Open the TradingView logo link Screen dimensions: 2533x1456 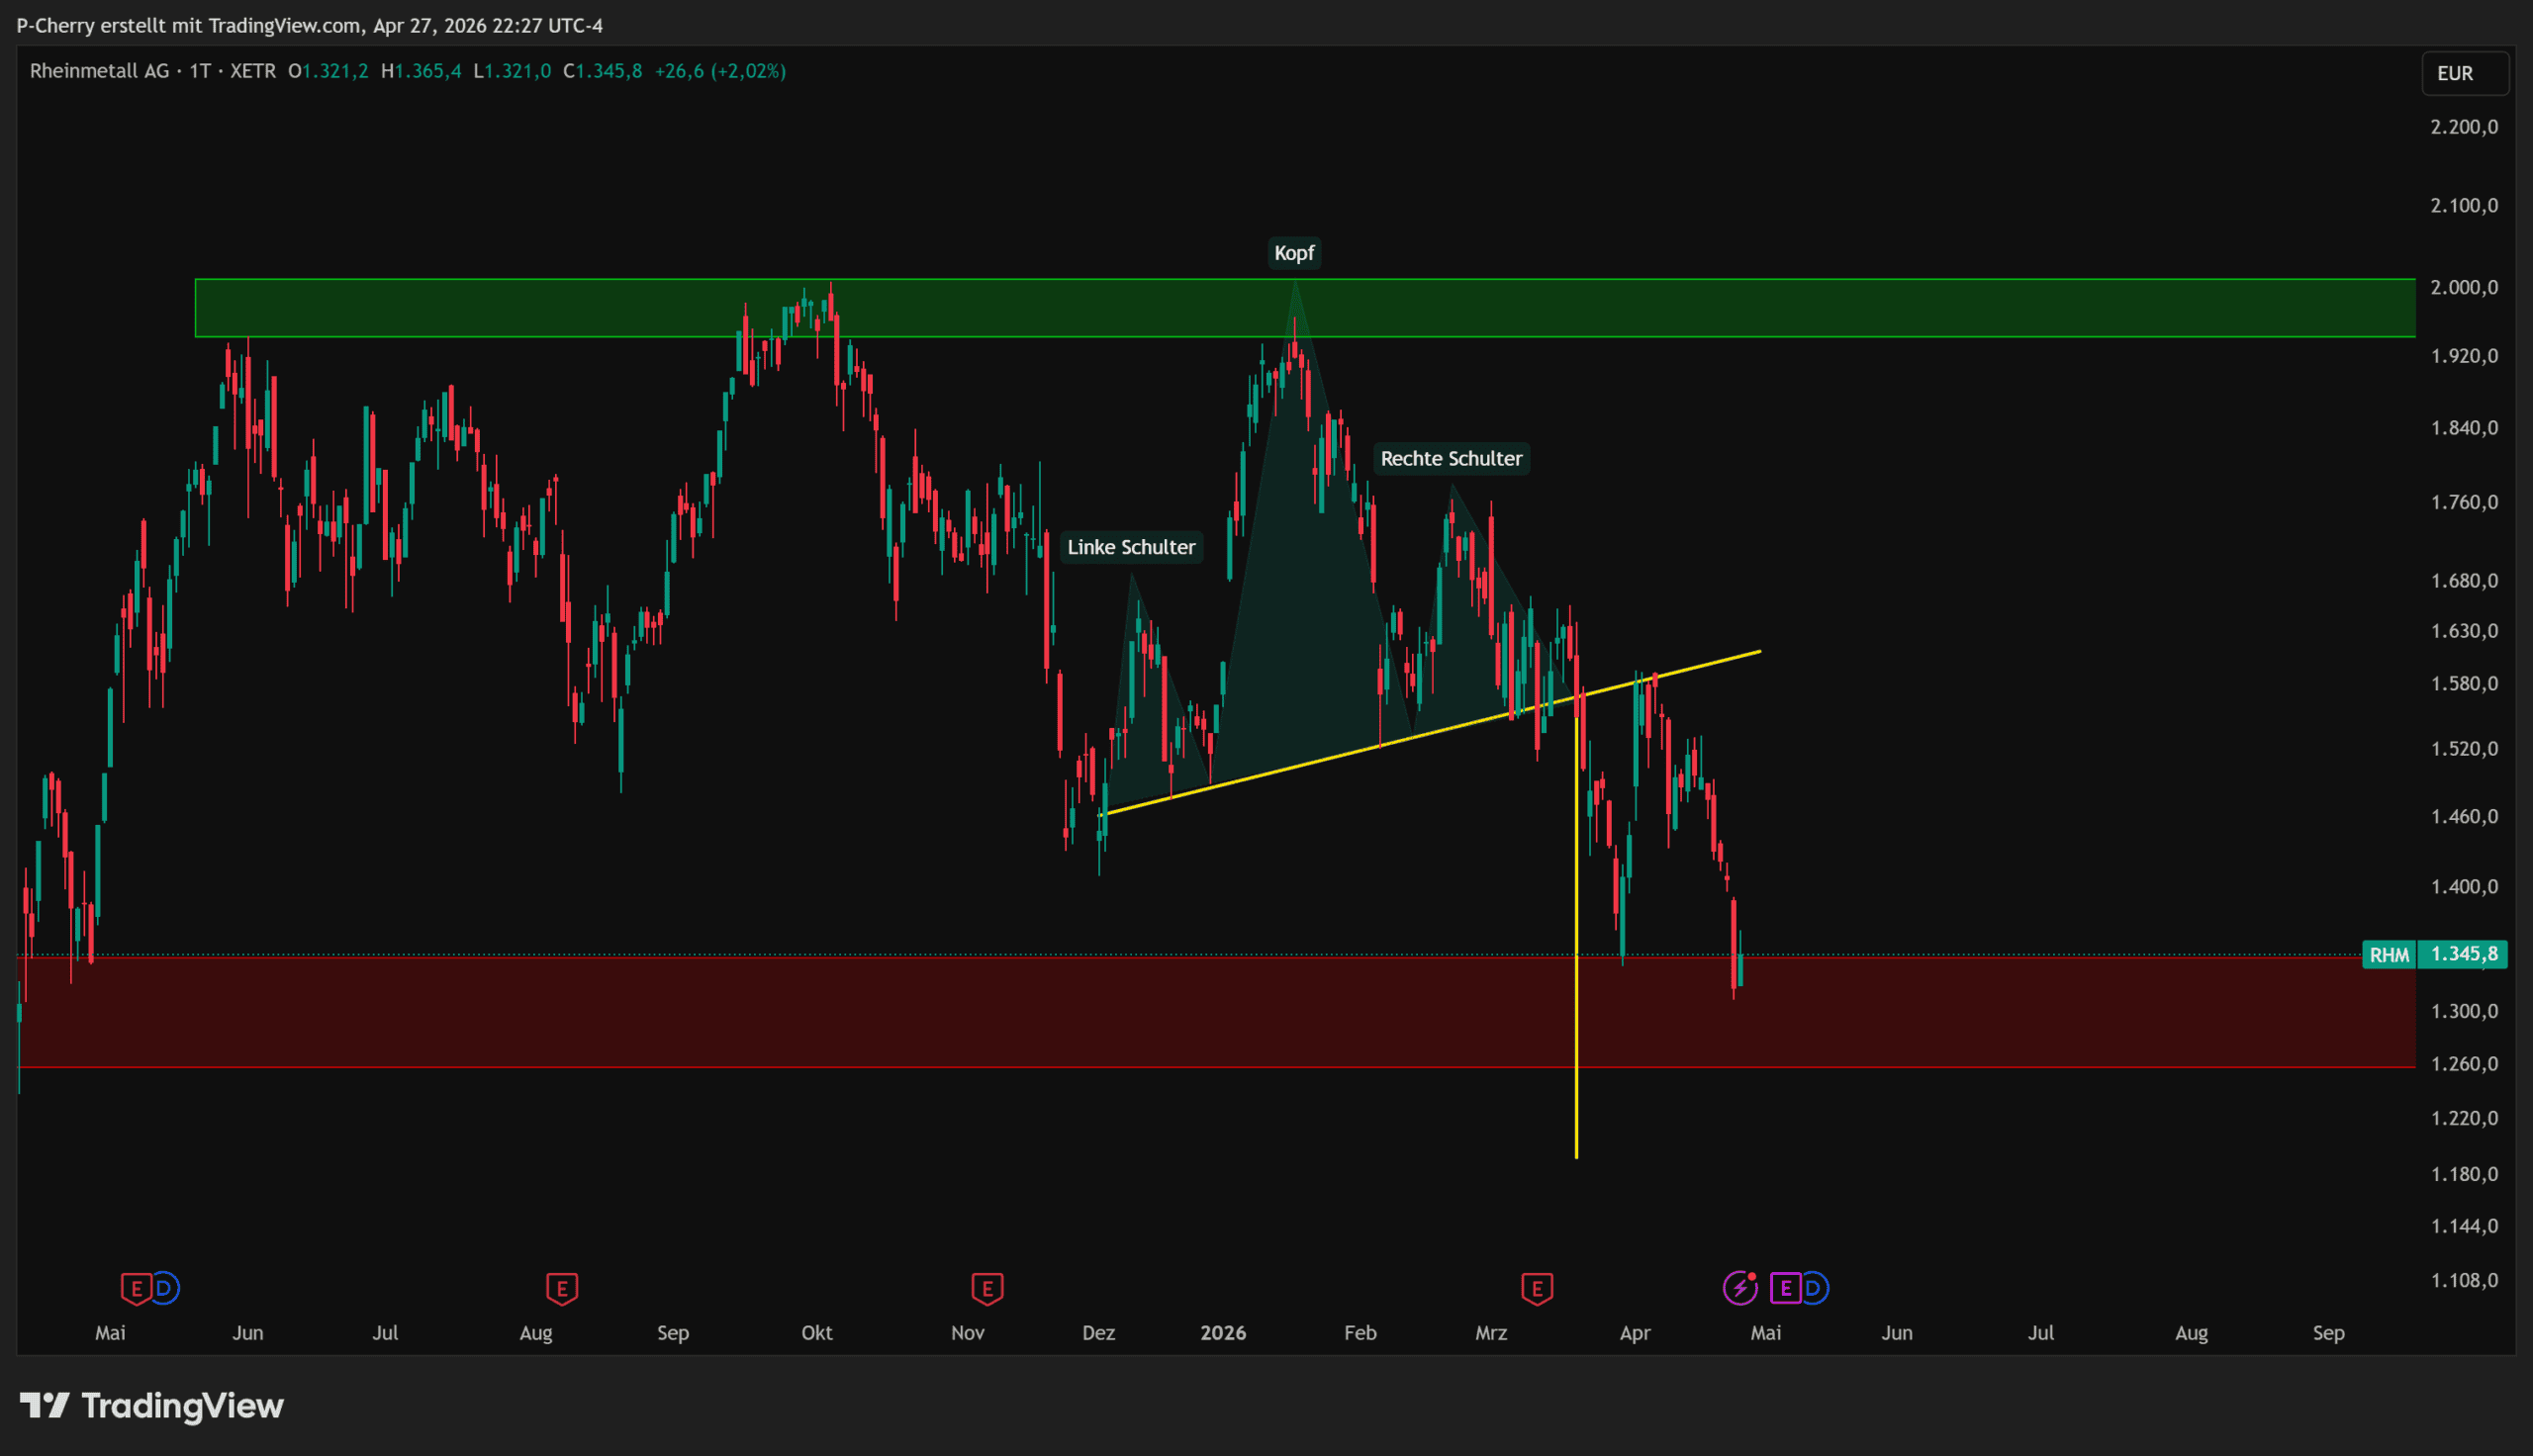pos(152,1406)
